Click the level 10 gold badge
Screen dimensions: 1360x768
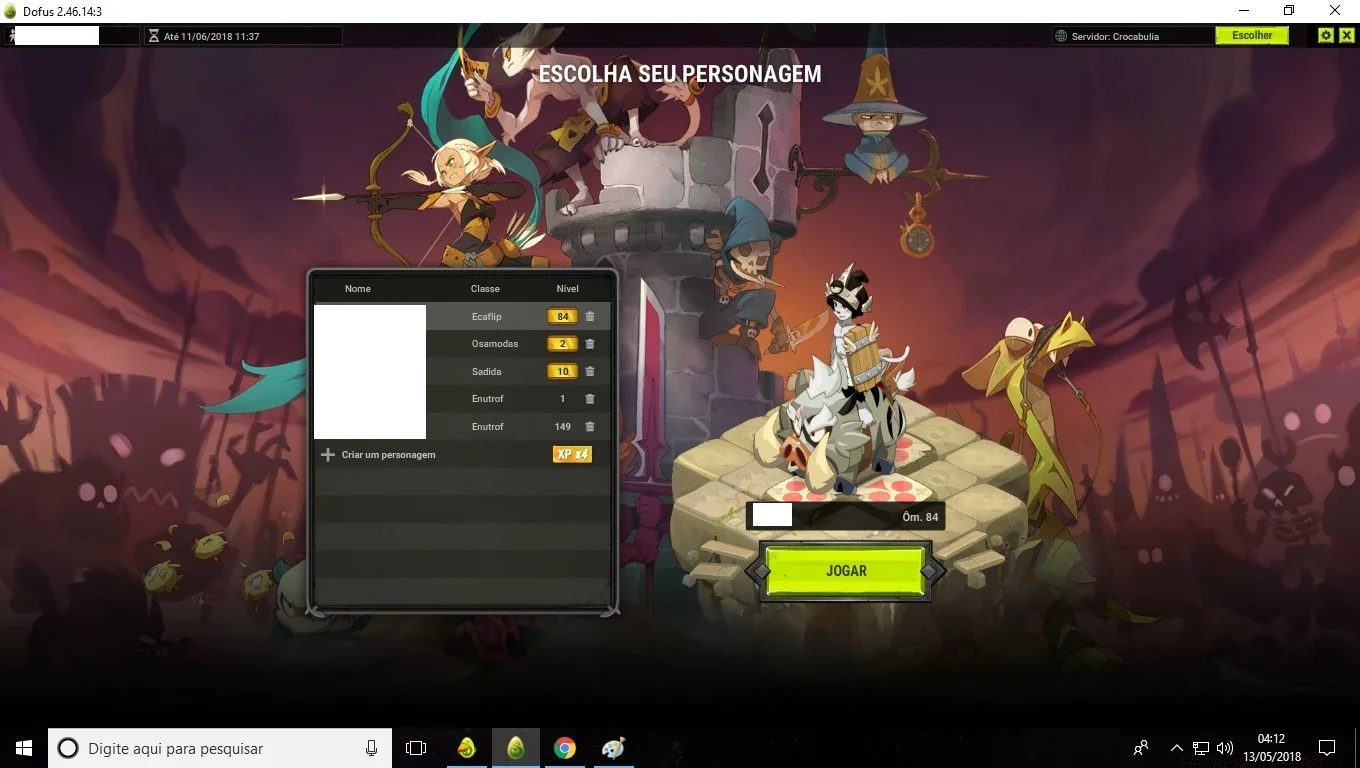(563, 372)
